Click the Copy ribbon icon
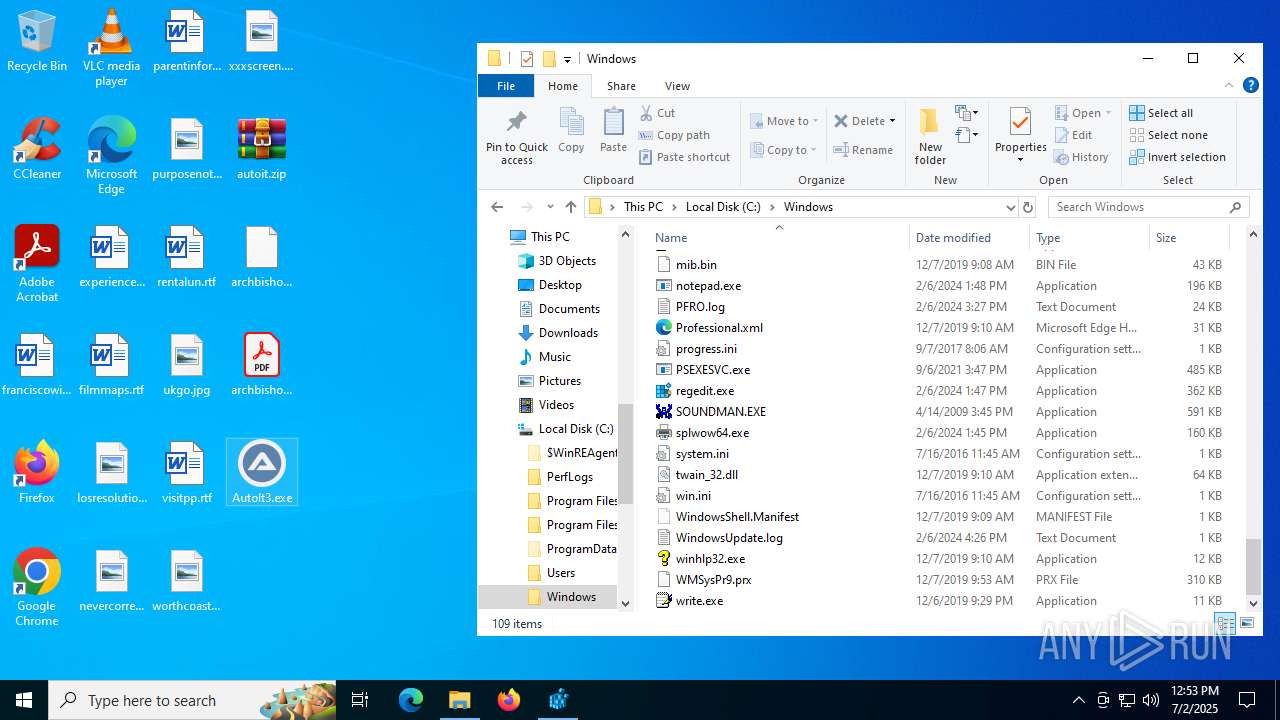 571,122
